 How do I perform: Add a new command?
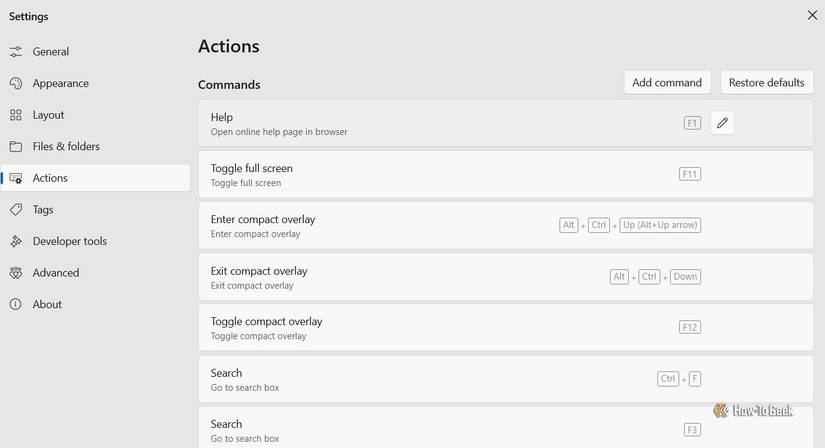pyautogui.click(x=667, y=83)
